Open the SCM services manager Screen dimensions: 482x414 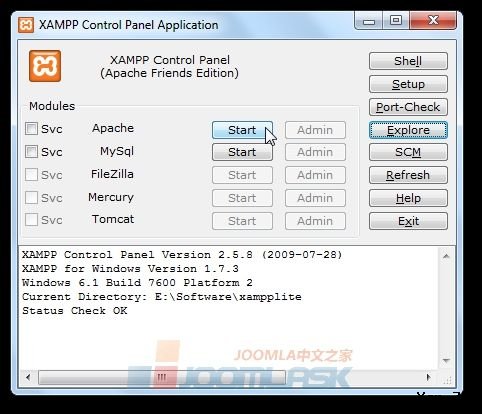(408, 152)
